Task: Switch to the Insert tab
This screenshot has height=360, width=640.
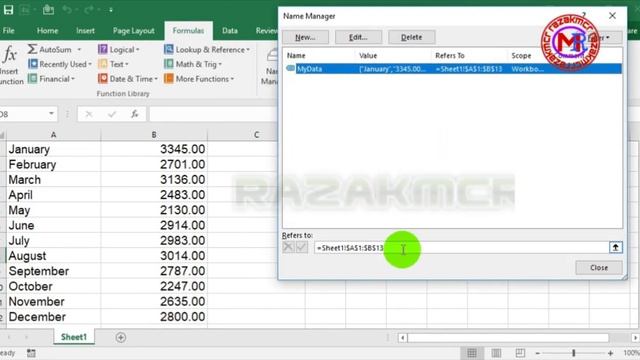Action: (x=85, y=31)
